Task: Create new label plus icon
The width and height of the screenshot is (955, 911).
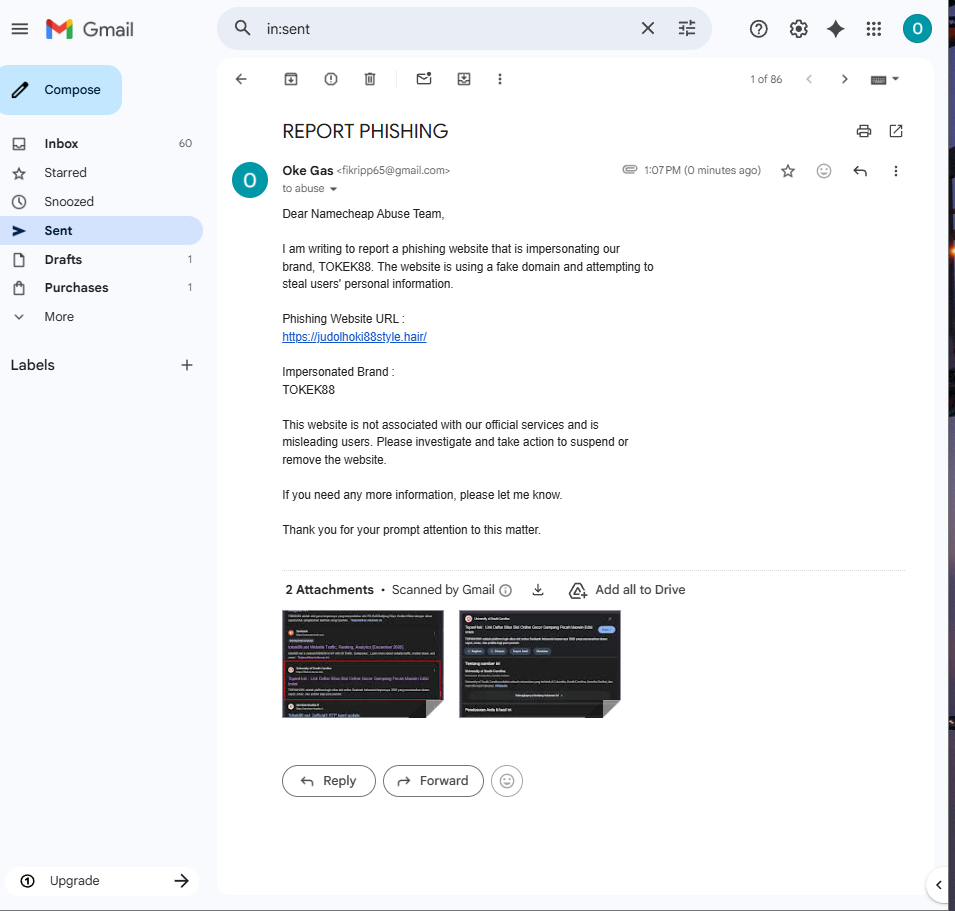Action: (x=187, y=365)
